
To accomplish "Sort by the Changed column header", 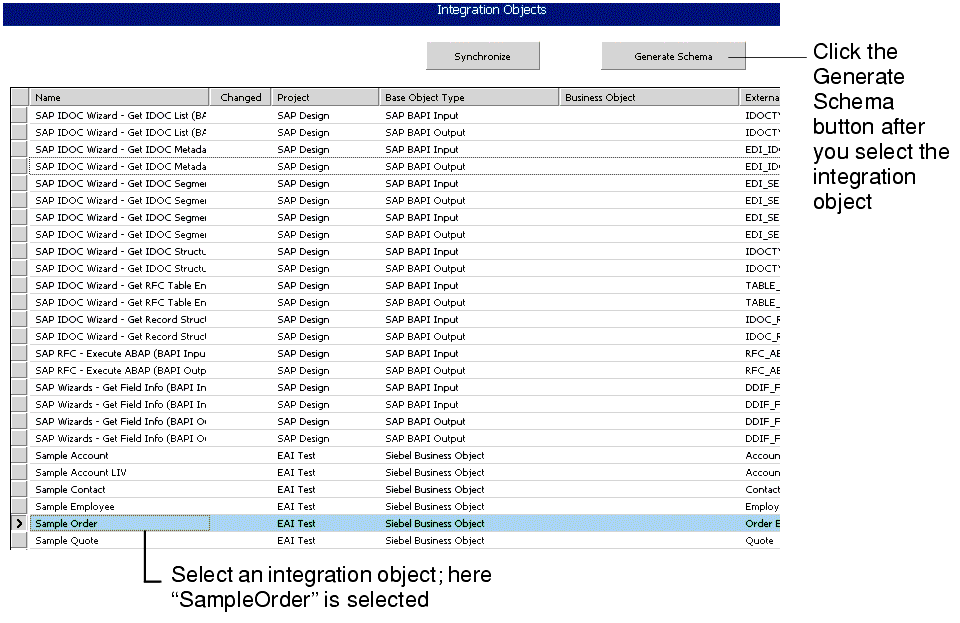I will pyautogui.click(x=240, y=97).
